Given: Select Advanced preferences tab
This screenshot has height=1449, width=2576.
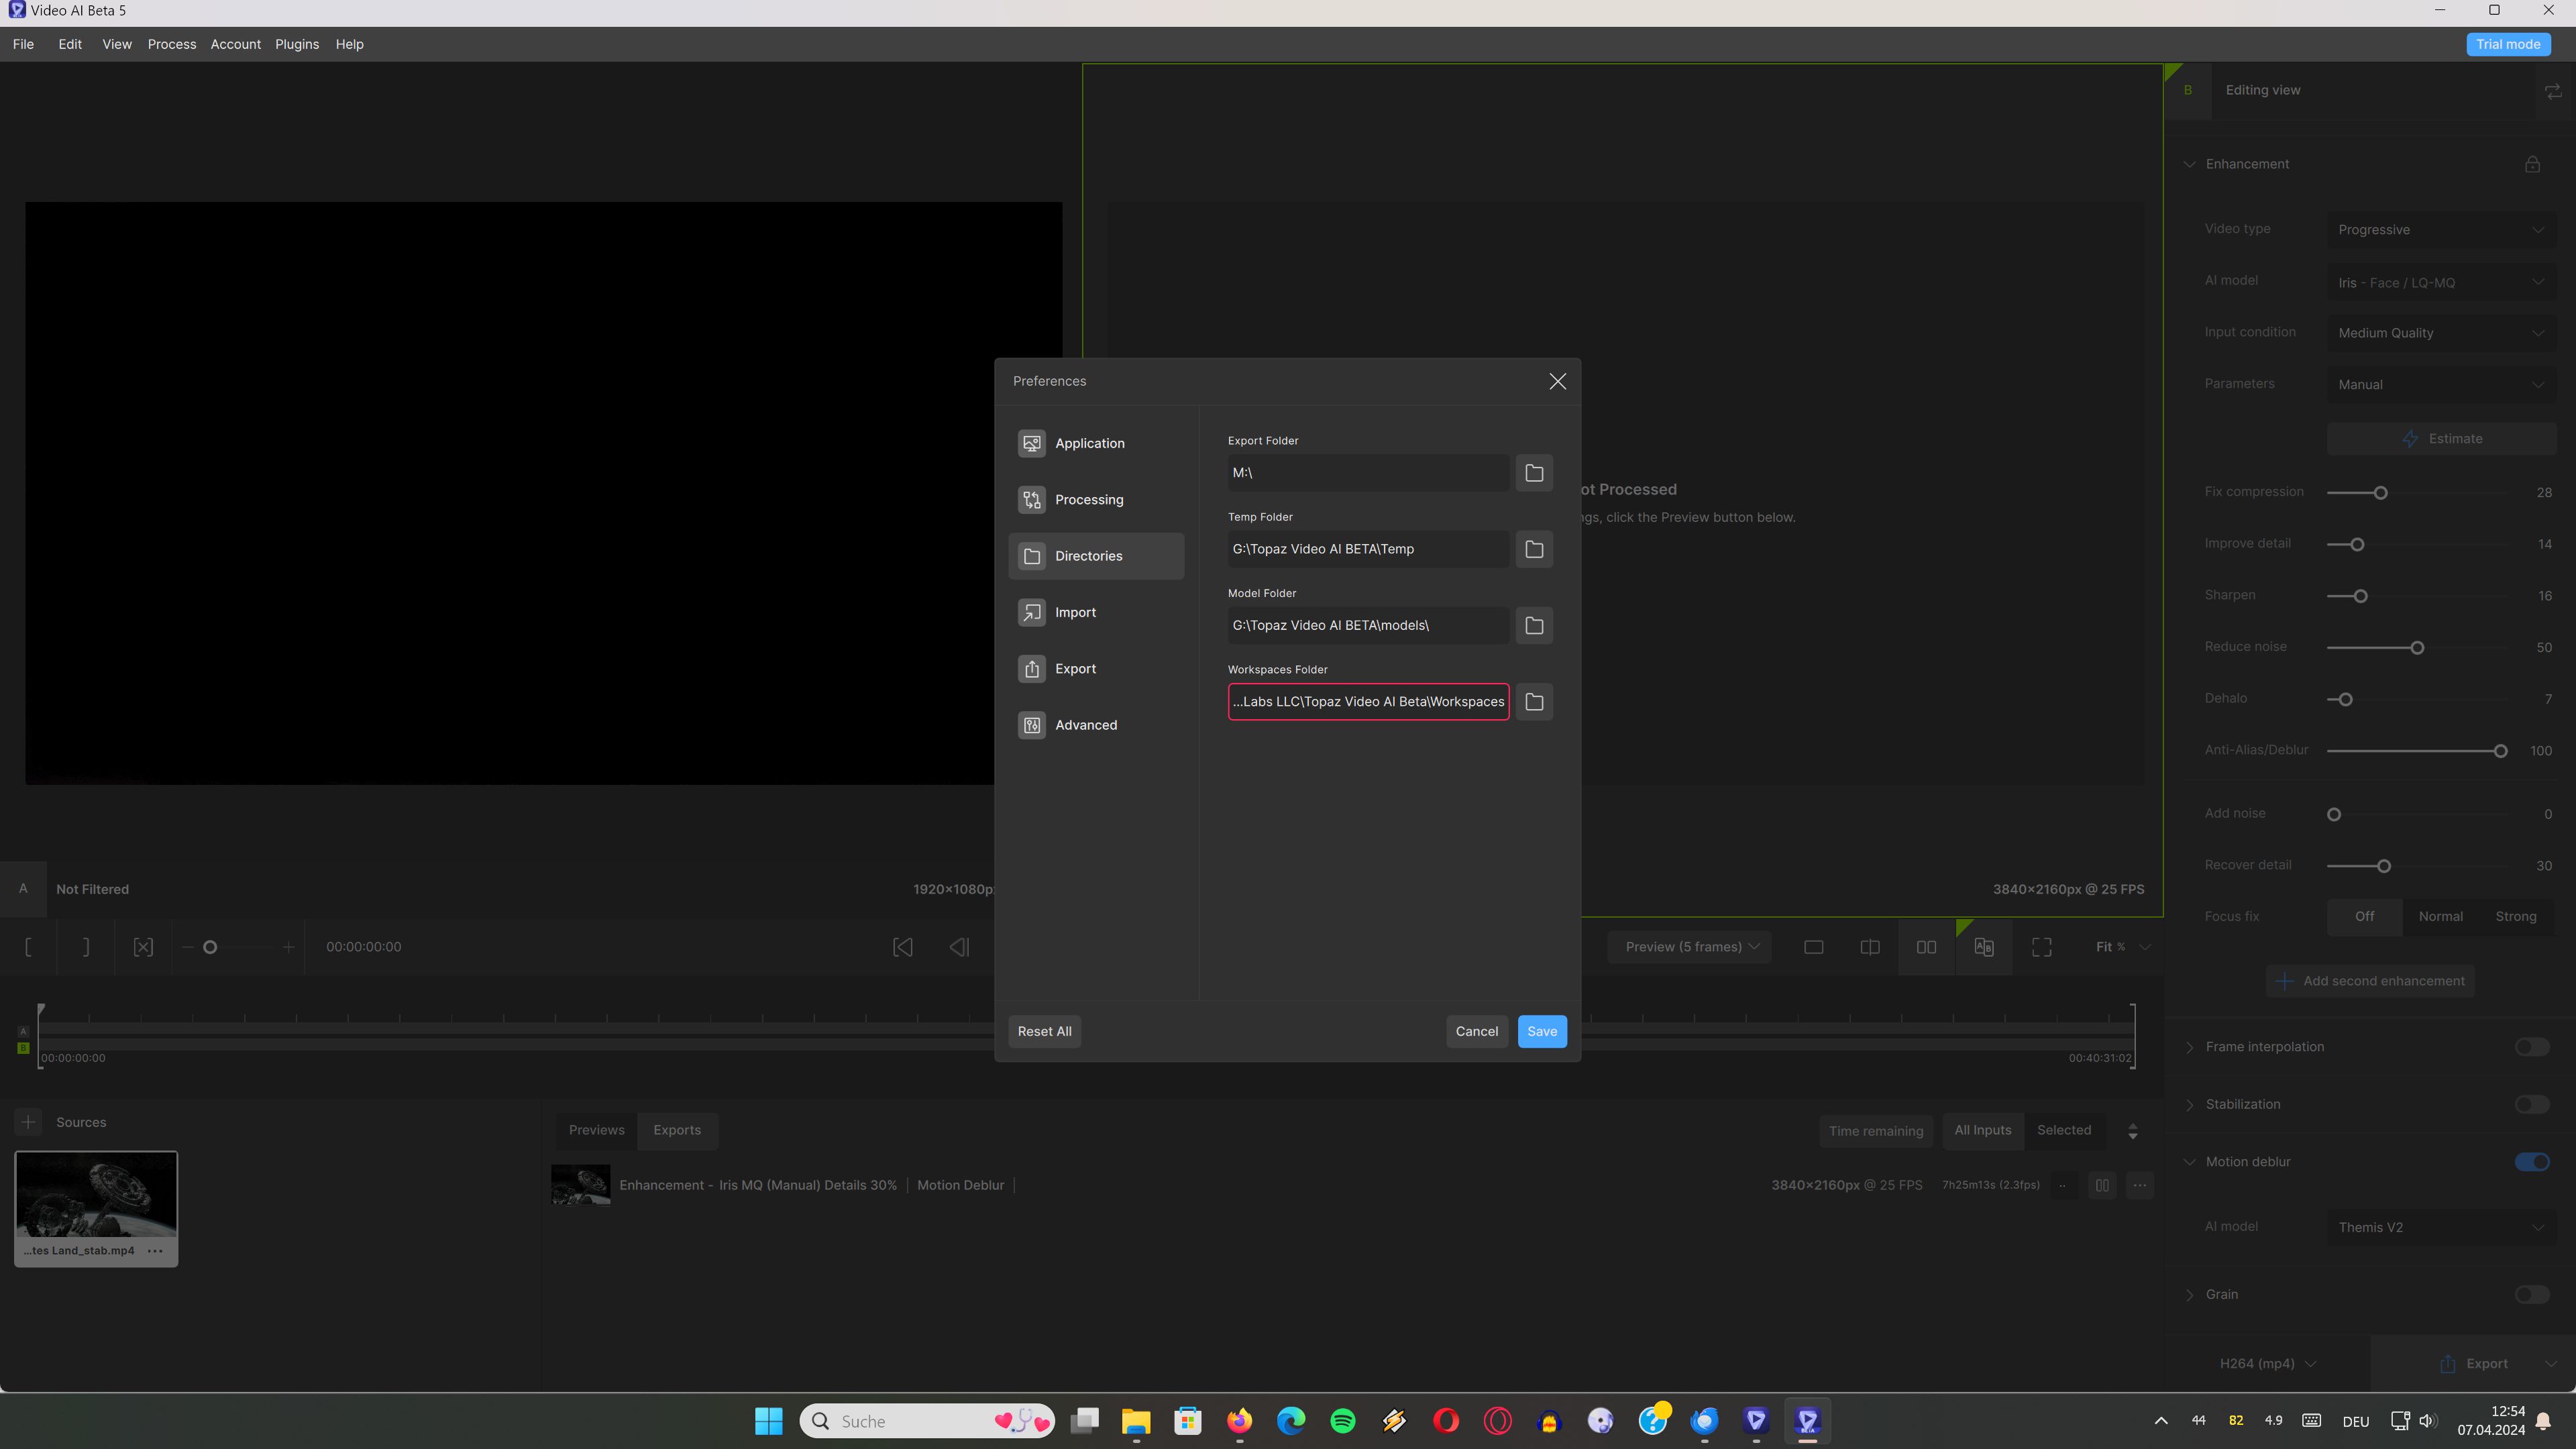Looking at the screenshot, I should coord(1085,725).
